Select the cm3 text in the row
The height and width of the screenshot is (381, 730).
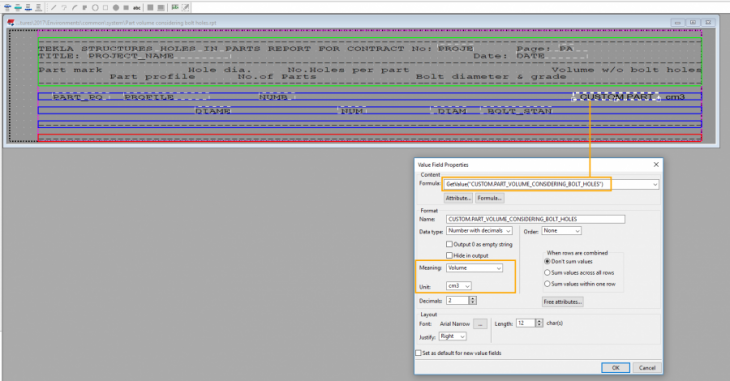coord(675,97)
